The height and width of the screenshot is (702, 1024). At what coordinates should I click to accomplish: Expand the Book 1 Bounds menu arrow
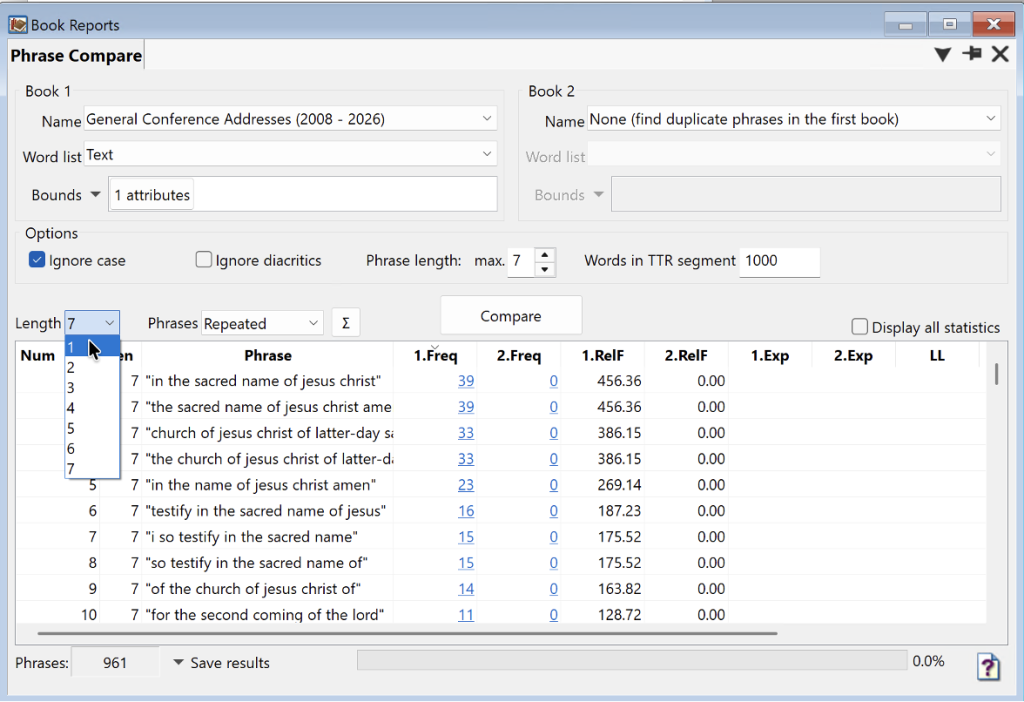[95, 195]
